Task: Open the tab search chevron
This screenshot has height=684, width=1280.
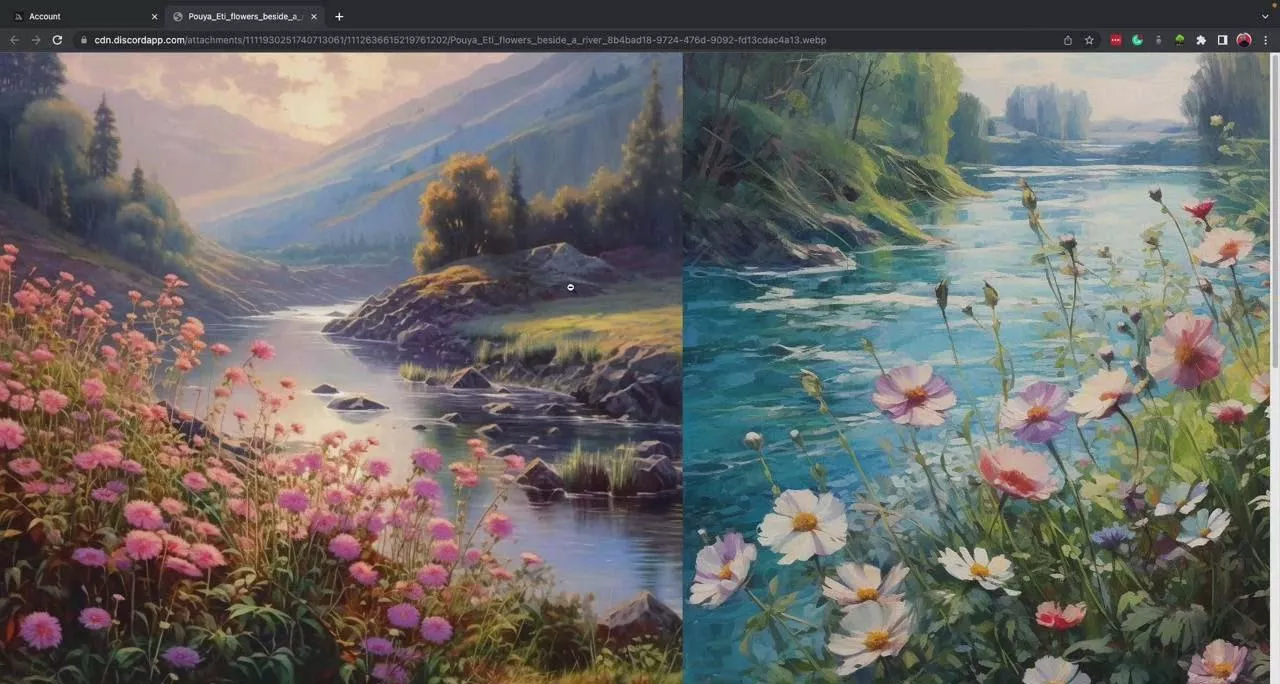Action: pyautogui.click(x=1265, y=16)
